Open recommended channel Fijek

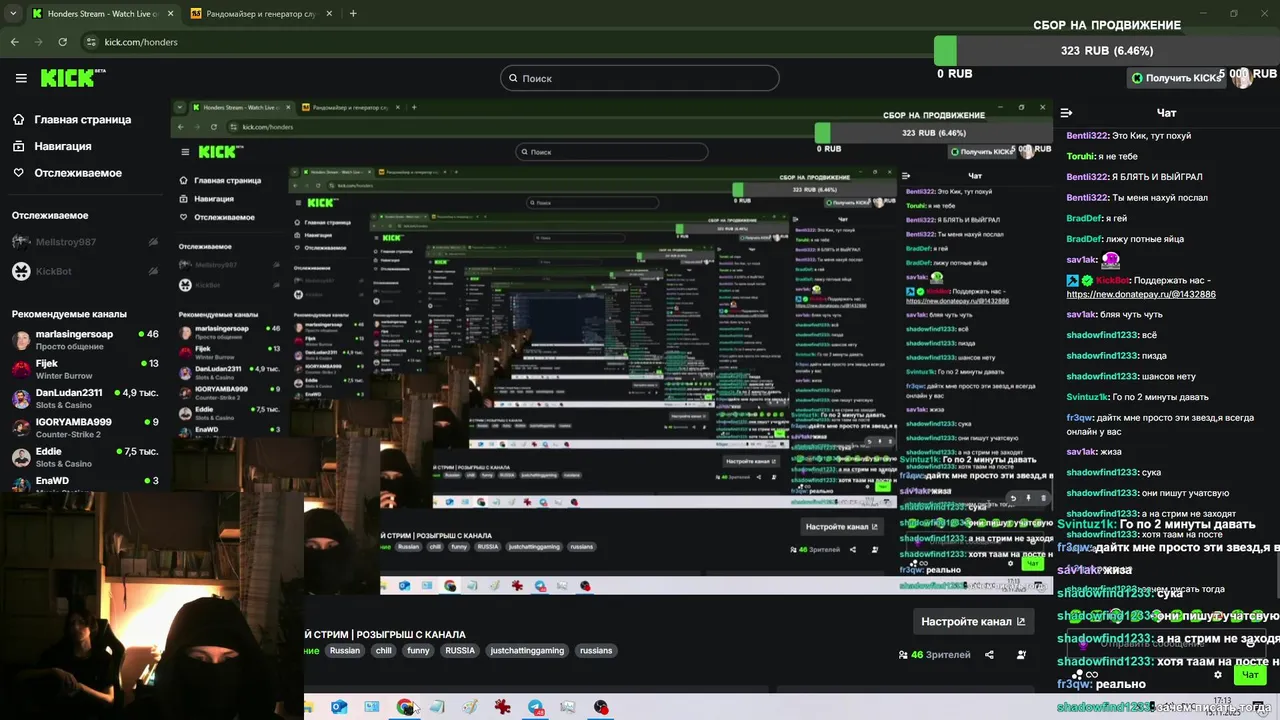[x=85, y=369]
